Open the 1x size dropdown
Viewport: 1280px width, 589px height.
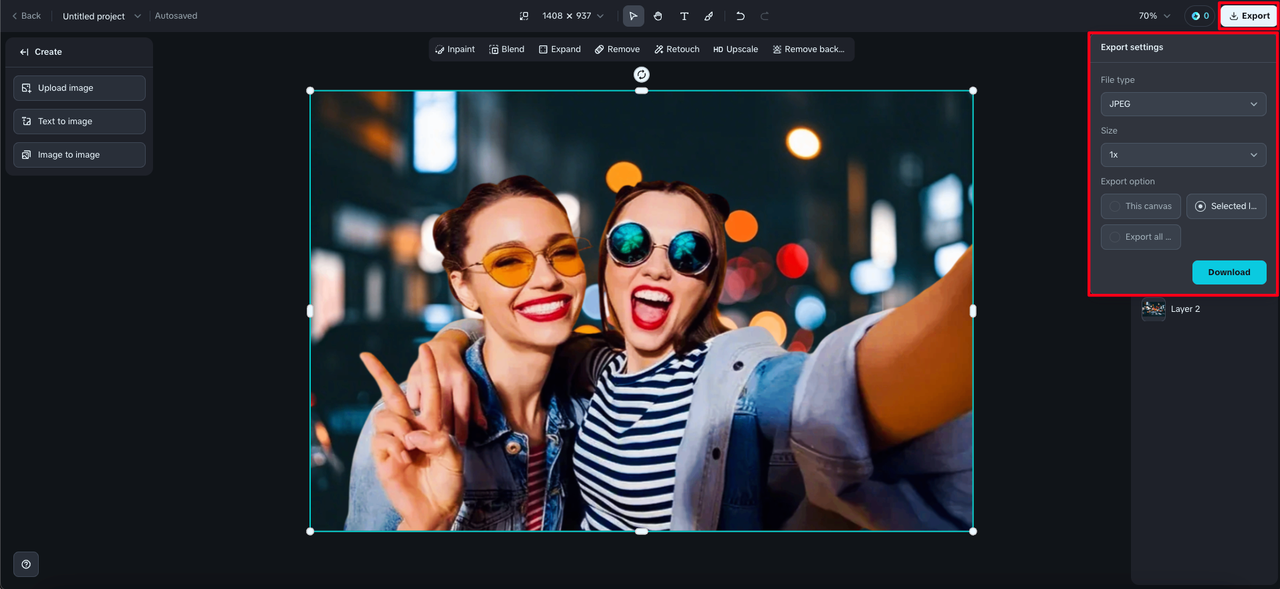1183,155
